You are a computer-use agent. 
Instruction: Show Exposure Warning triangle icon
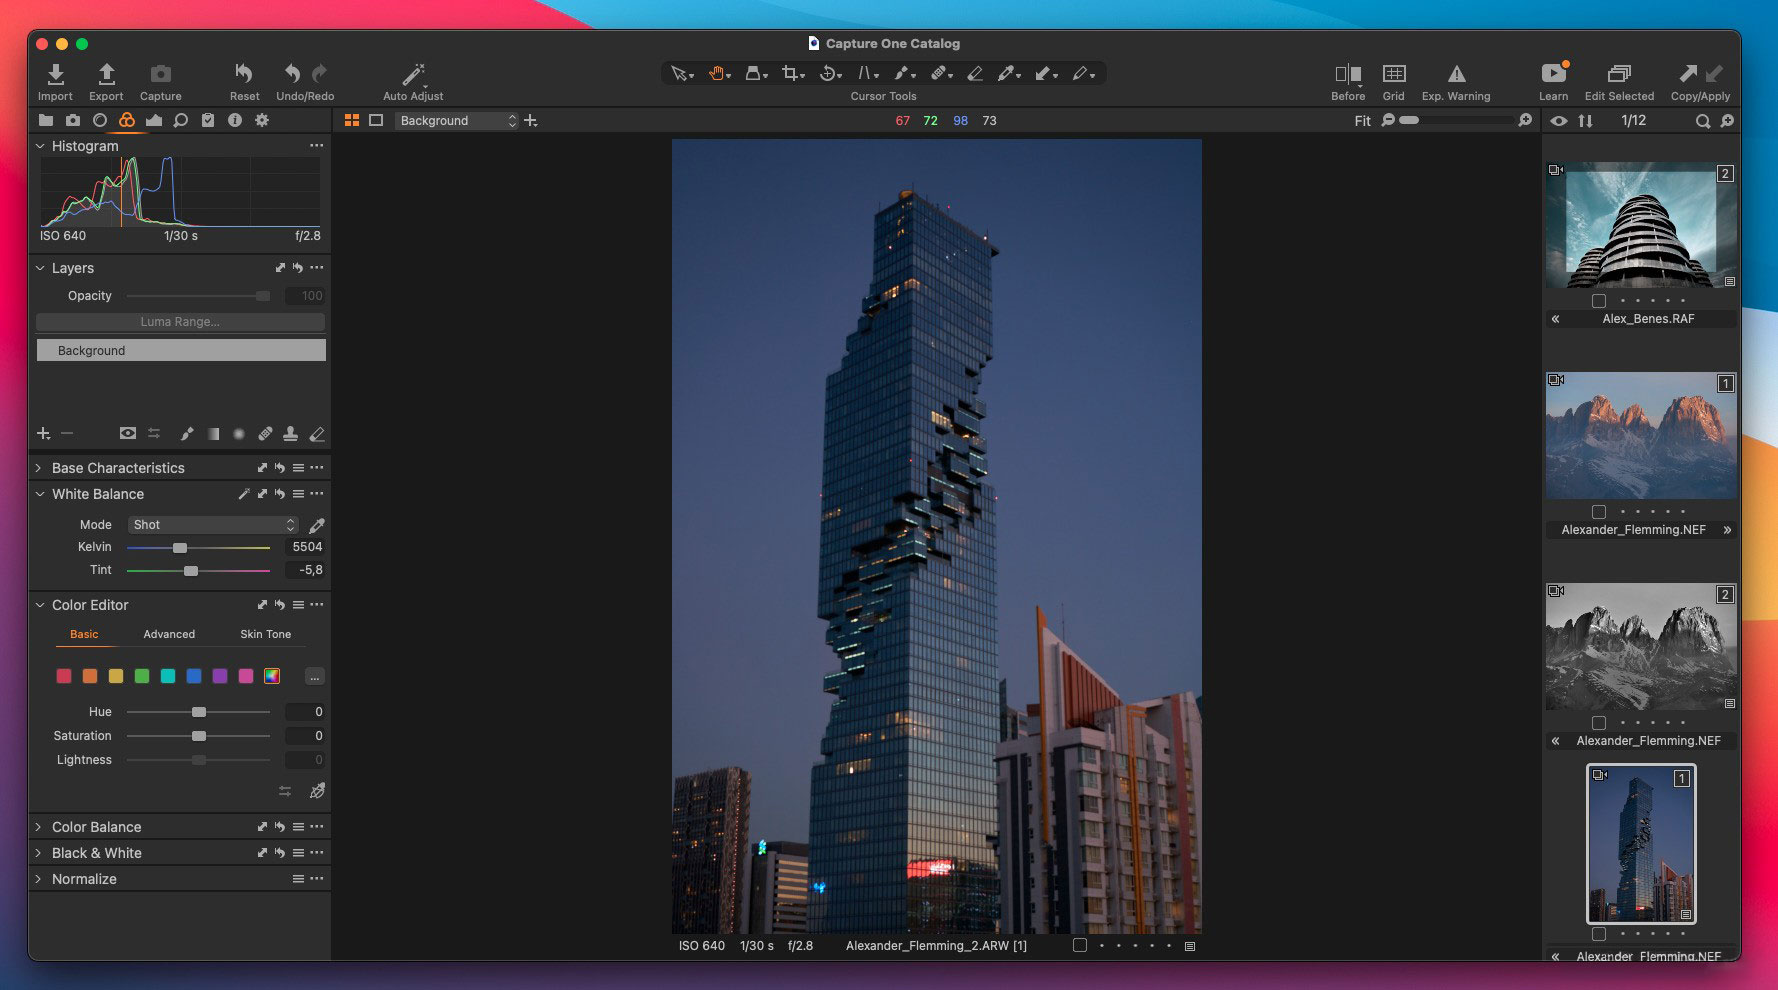[x=1456, y=75]
